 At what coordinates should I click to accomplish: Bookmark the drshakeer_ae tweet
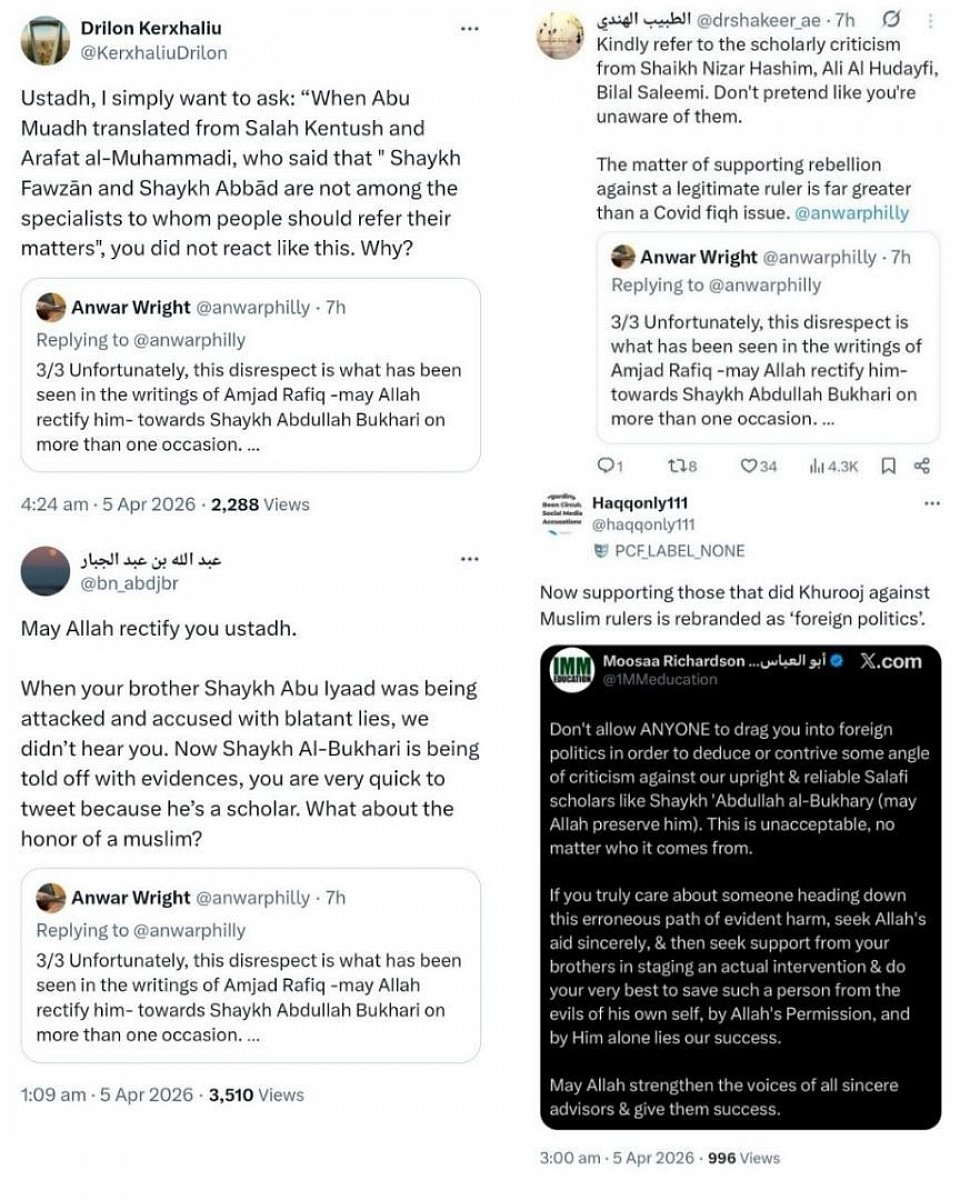tap(888, 465)
